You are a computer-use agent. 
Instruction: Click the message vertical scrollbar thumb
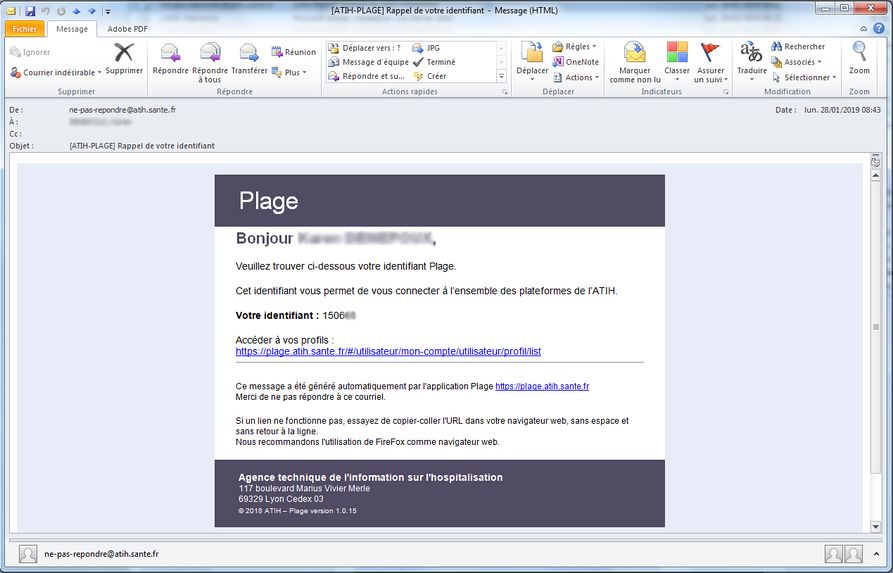[876, 327]
